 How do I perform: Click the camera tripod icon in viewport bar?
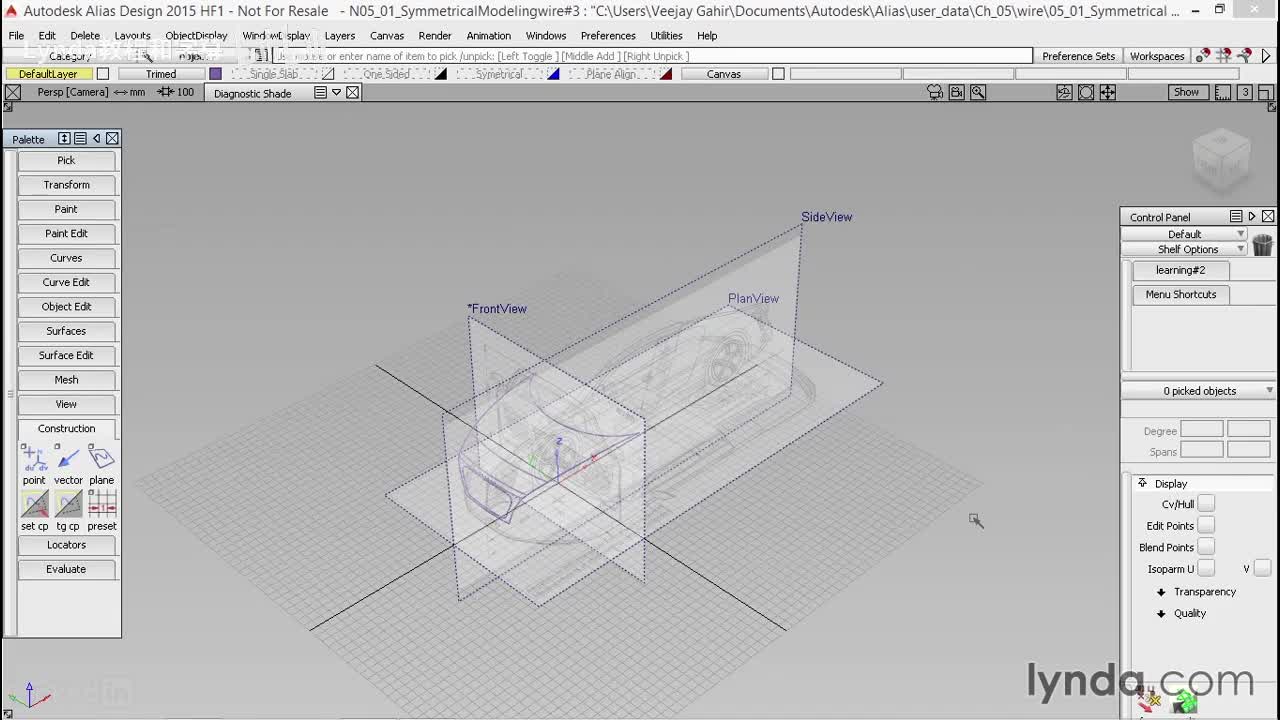(935, 92)
